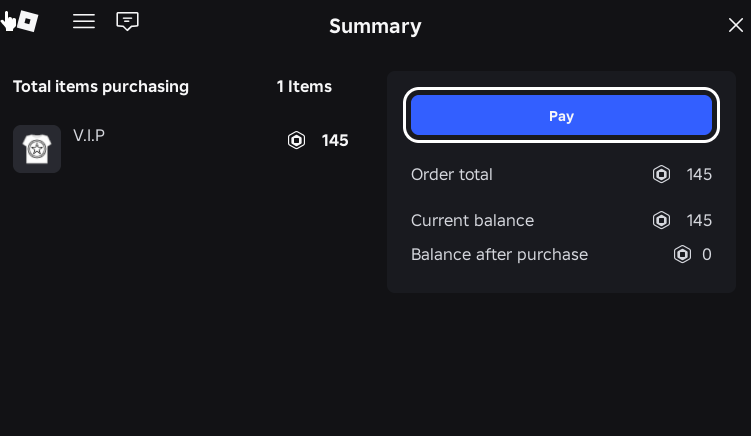Click the V.I.P item name
The image size is (751, 436).
[89, 135]
